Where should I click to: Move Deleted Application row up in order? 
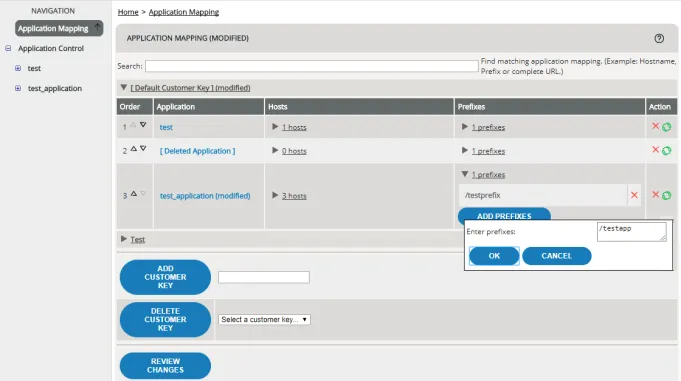point(134,149)
